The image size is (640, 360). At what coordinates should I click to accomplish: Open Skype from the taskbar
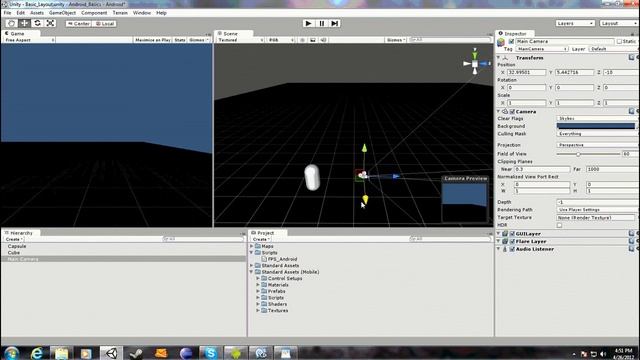tap(211, 353)
